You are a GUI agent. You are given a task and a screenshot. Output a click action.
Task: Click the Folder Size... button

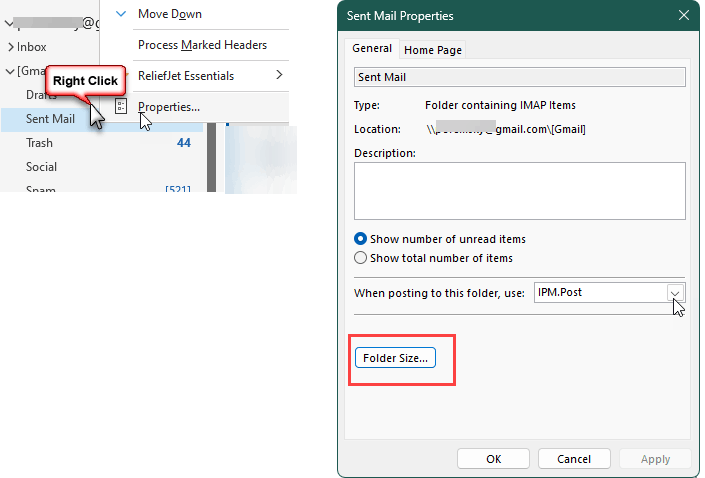click(395, 358)
